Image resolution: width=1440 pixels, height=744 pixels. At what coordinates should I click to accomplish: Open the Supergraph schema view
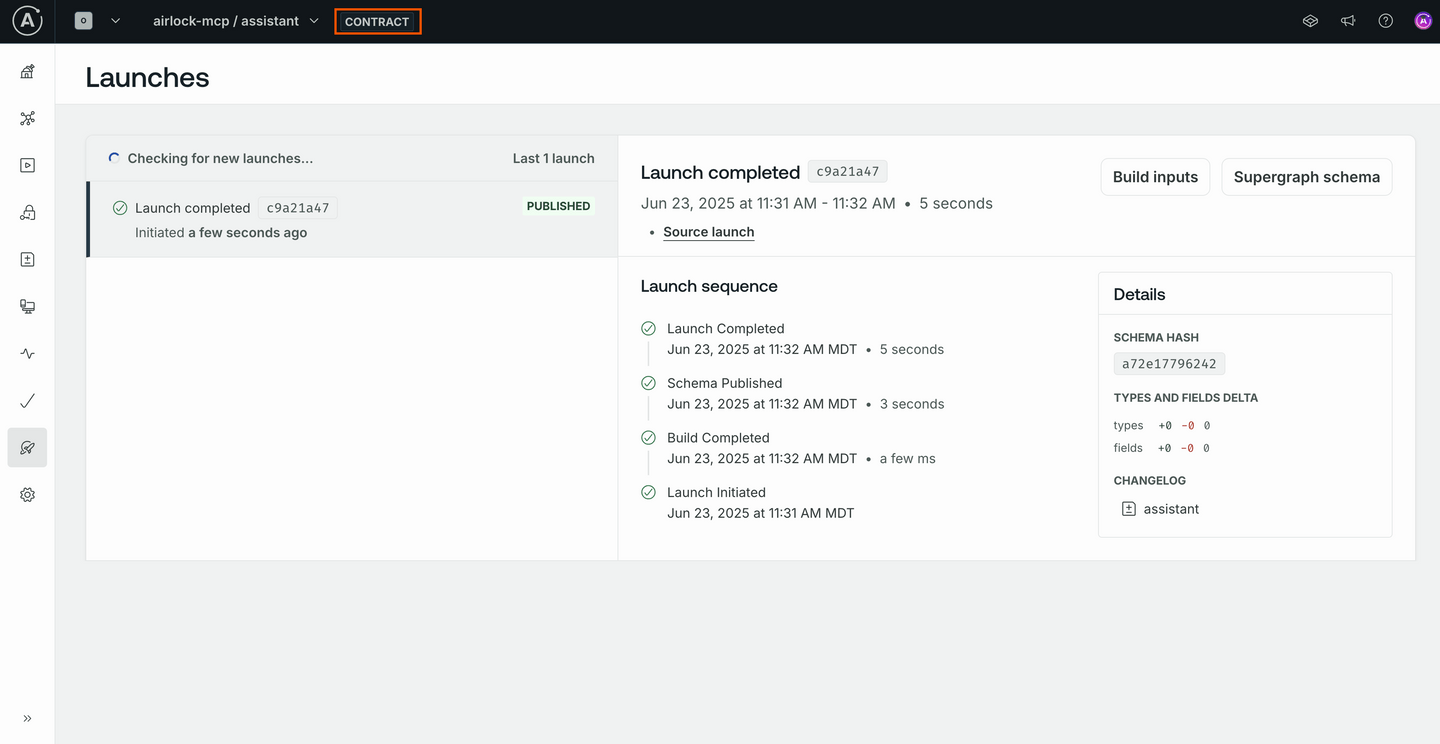tap(1306, 176)
